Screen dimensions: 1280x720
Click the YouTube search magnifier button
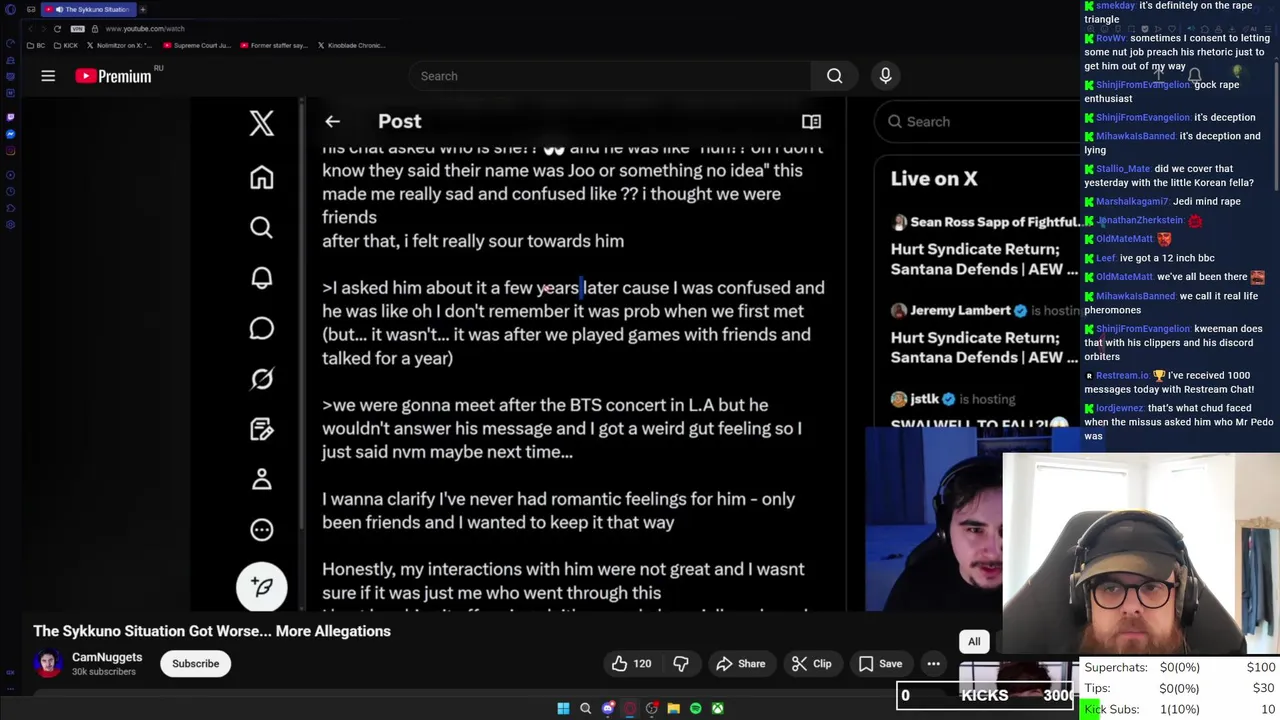(x=834, y=76)
